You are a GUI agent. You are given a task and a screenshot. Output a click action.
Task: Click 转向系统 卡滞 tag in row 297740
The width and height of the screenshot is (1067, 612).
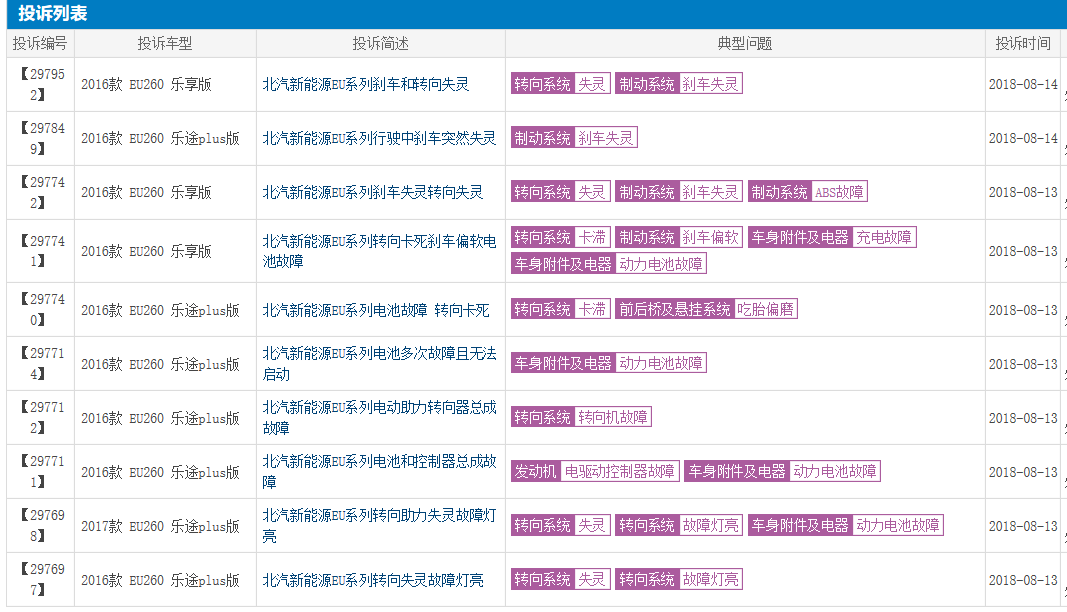561,309
